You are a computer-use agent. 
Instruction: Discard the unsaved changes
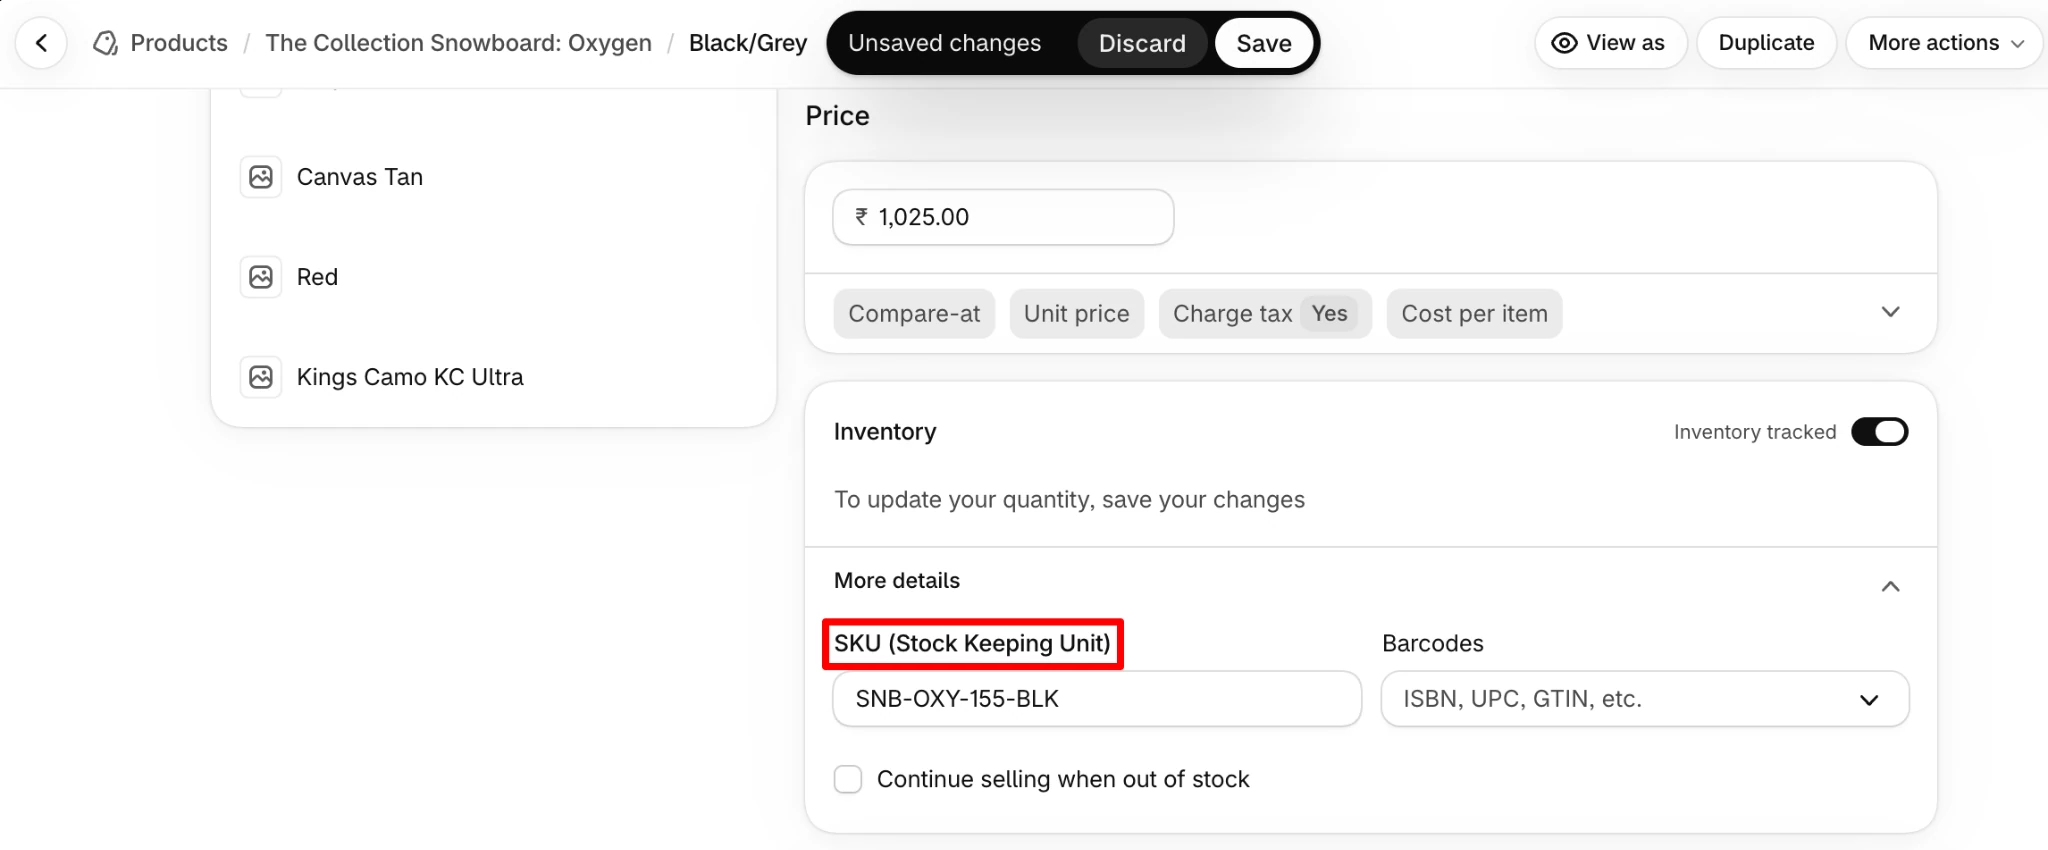point(1142,43)
